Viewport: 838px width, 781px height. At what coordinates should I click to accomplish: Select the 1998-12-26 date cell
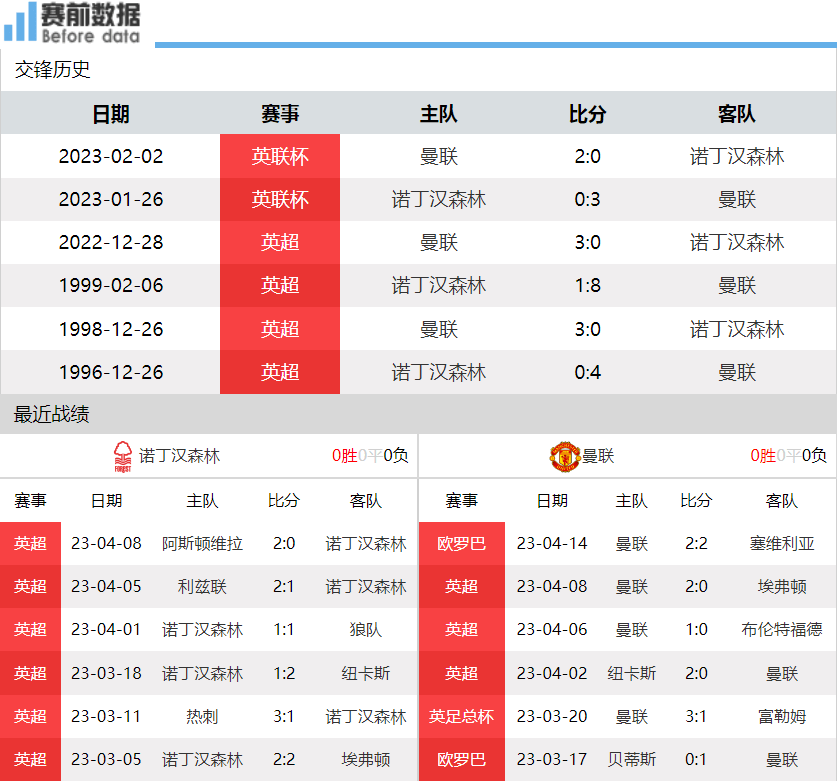tap(111, 329)
